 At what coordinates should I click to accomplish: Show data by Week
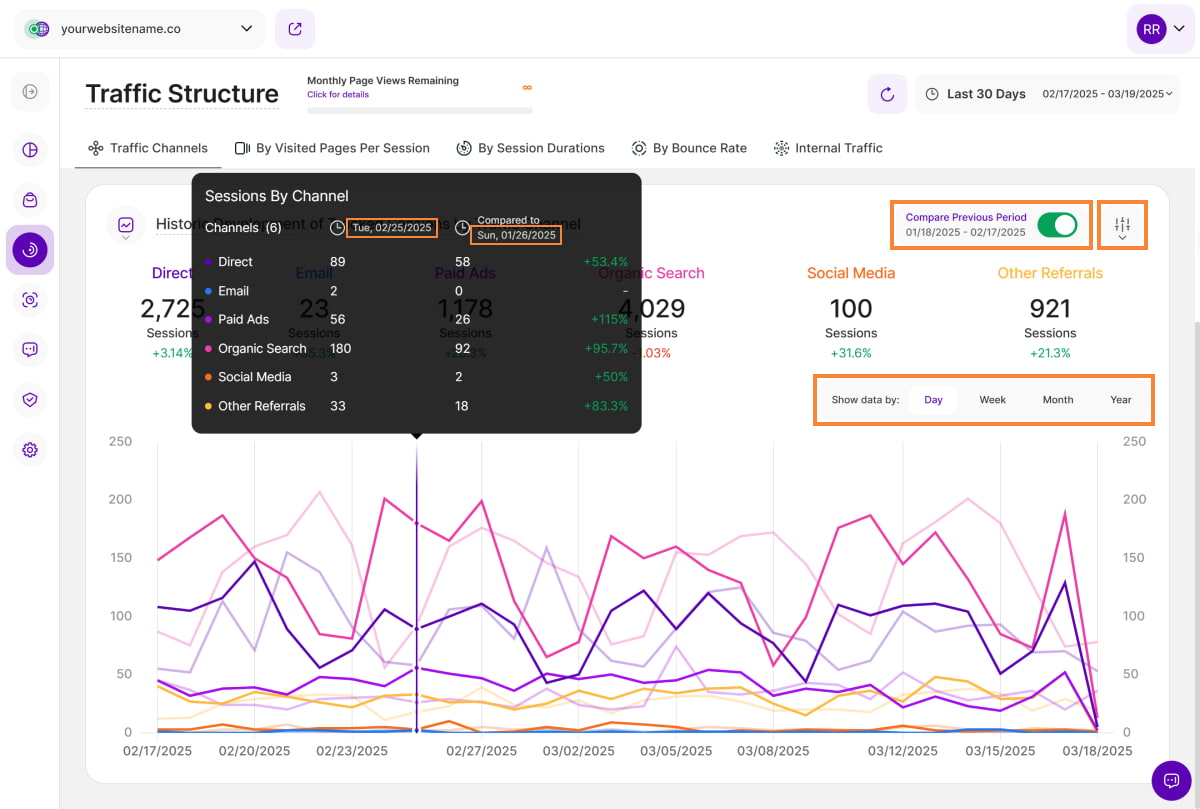click(992, 400)
